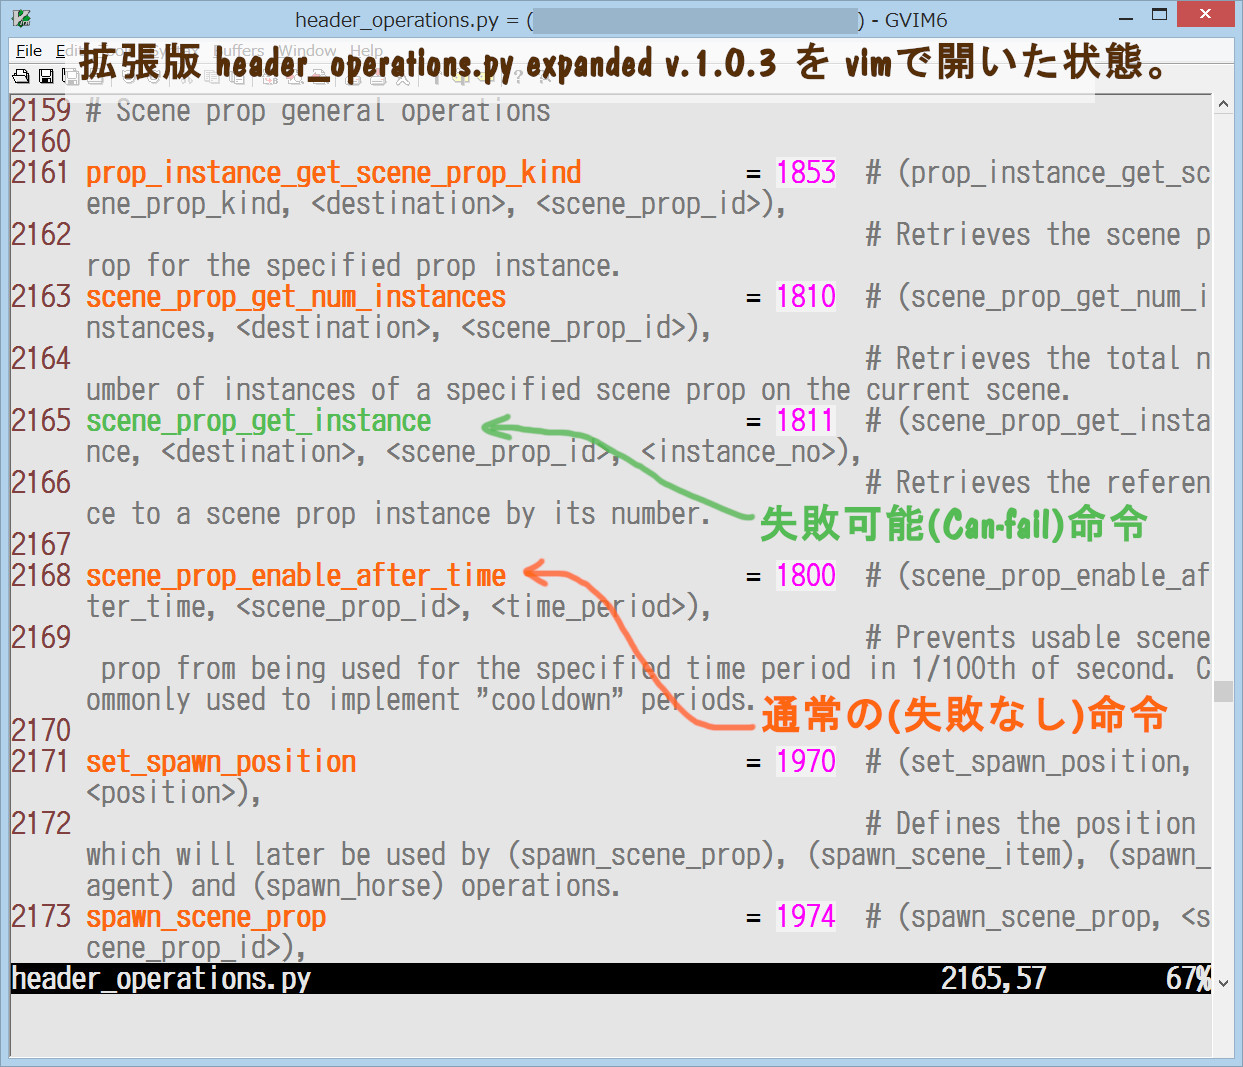
Task: Open the Buffers menu
Action: click(x=239, y=51)
